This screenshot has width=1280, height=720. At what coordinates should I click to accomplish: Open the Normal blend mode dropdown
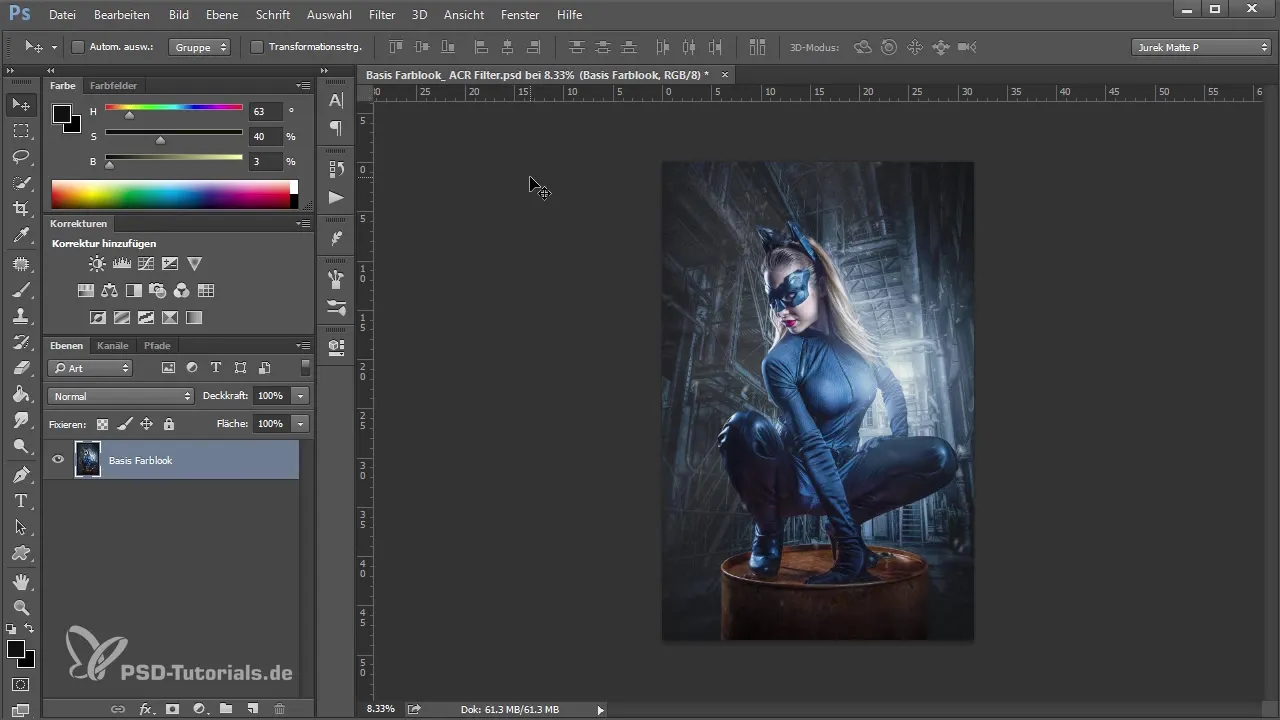pyautogui.click(x=121, y=396)
